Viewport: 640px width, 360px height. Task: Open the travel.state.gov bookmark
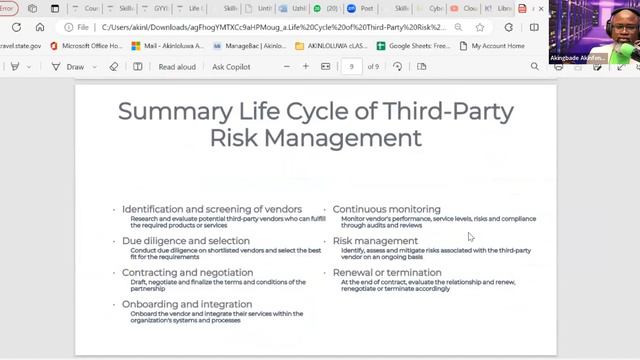pos(20,46)
